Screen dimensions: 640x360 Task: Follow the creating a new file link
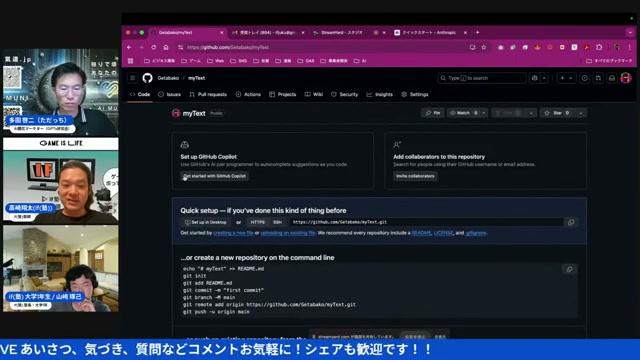coord(233,233)
